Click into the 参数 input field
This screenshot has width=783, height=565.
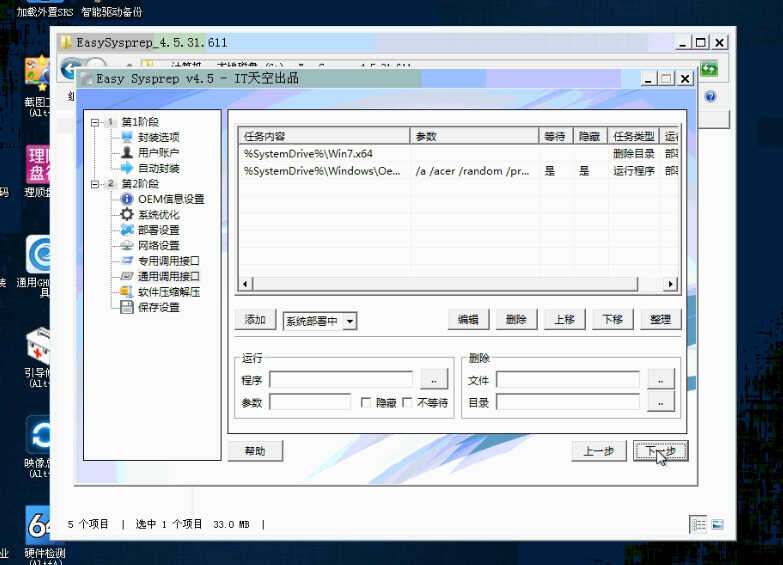pyautogui.click(x=310, y=402)
